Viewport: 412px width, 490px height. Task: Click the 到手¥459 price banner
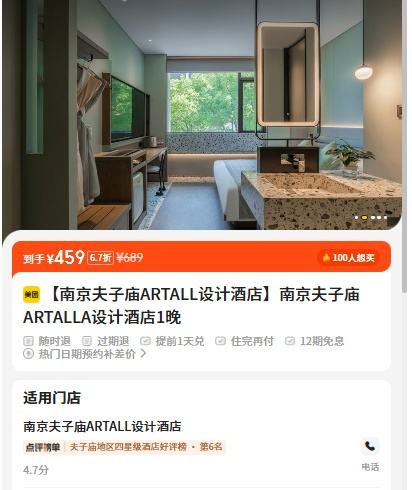(201, 257)
